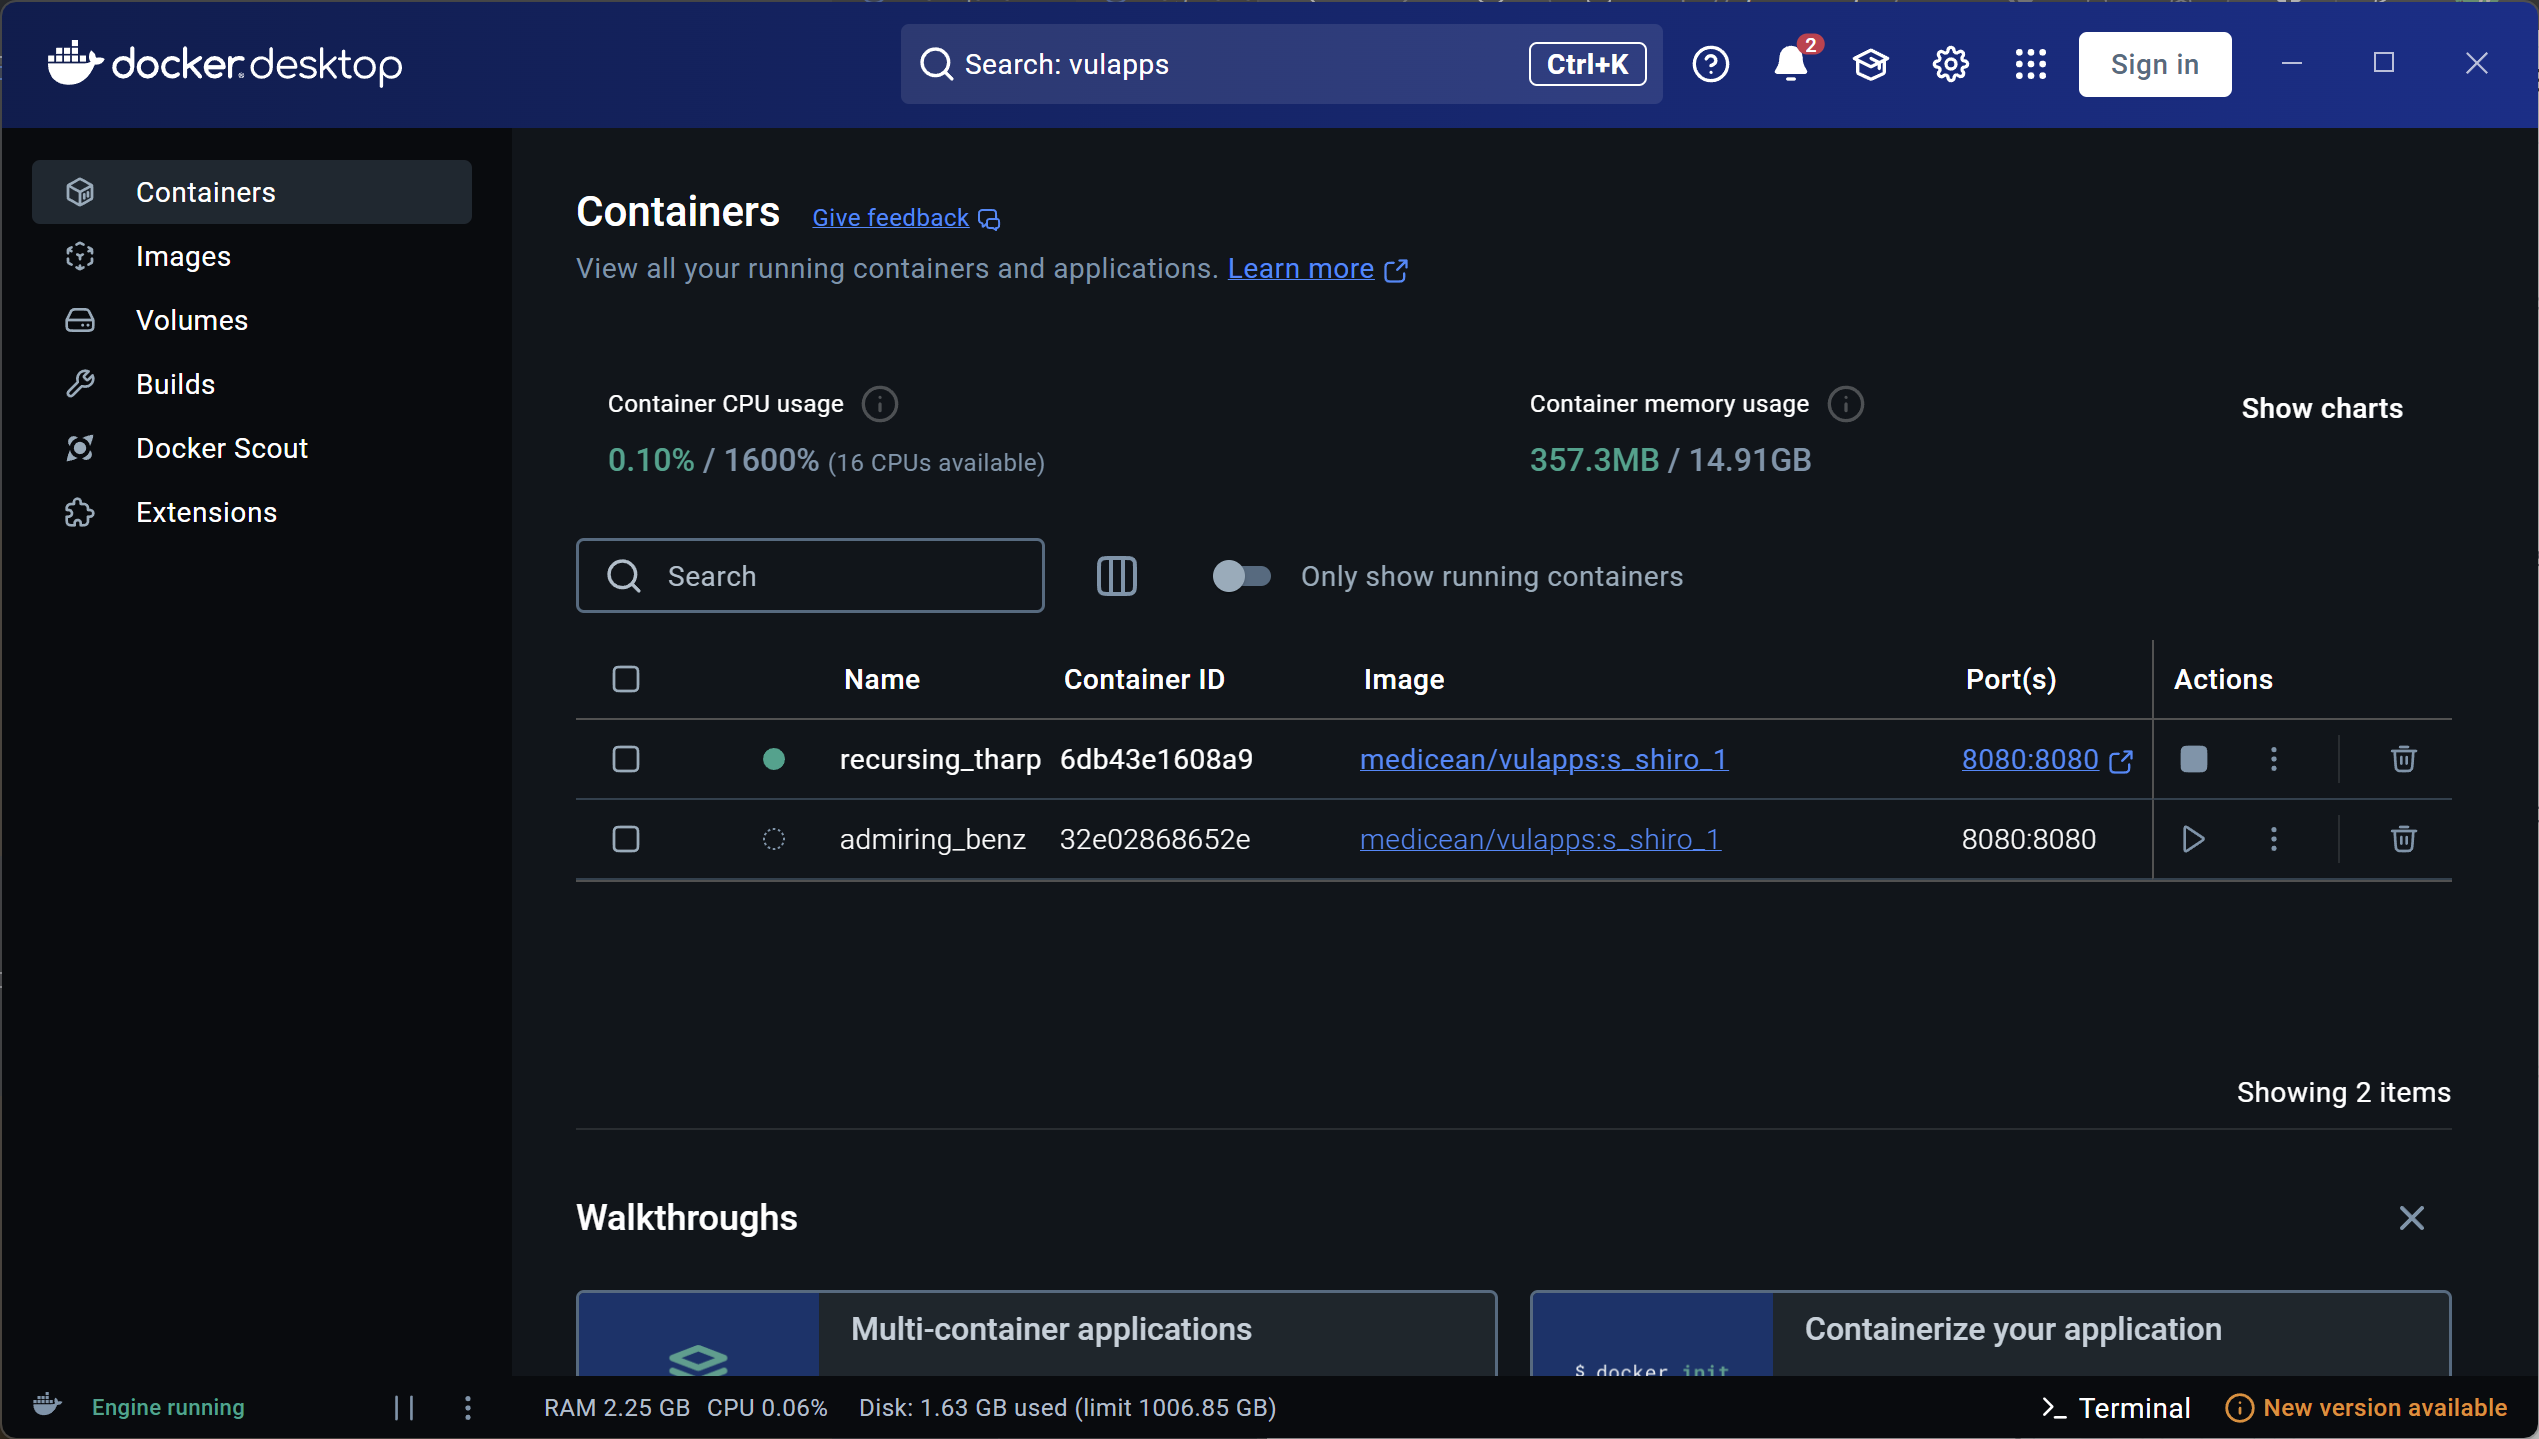Open the Docker apps grid icon
Image resolution: width=2539 pixels, height=1439 pixels.
tap(2030, 64)
